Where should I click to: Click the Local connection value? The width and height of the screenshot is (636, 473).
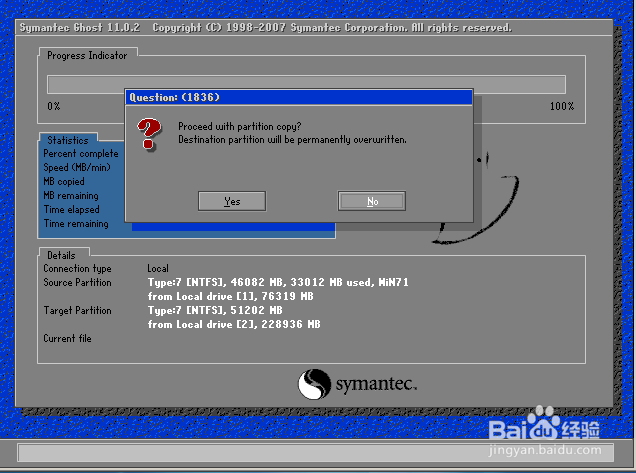[x=158, y=269]
